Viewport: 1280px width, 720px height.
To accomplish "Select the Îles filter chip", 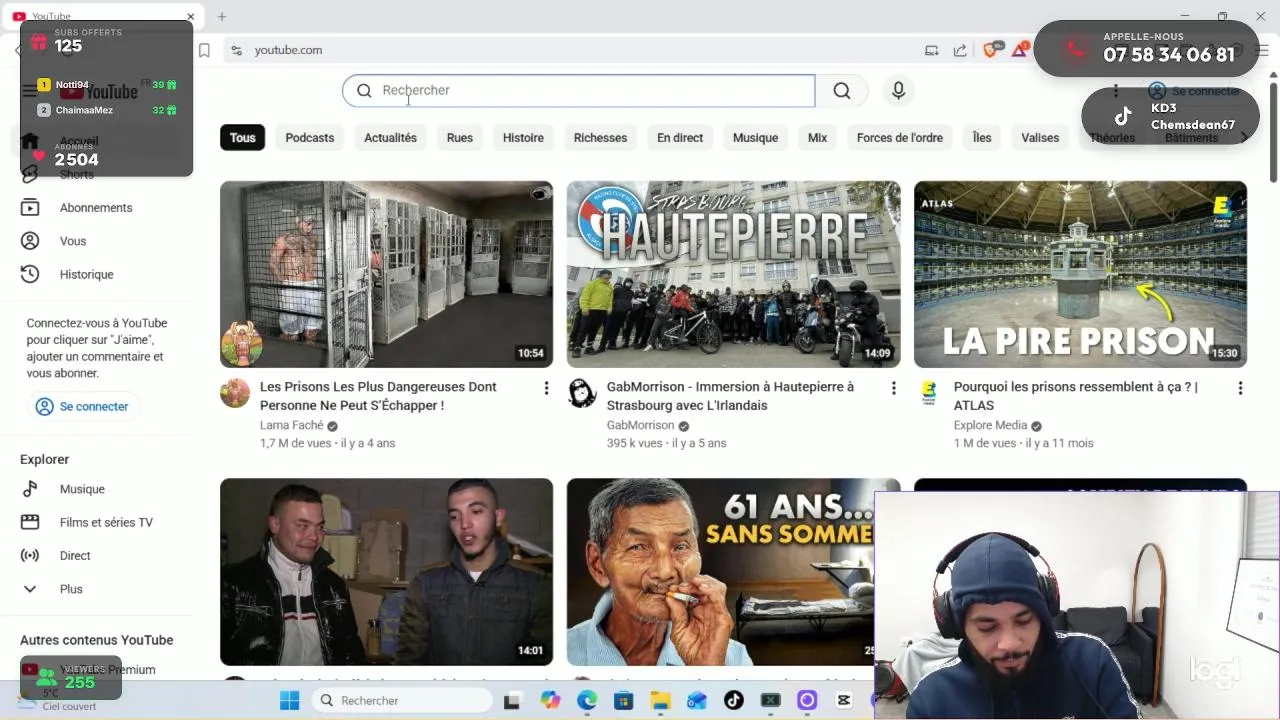I will pyautogui.click(x=982, y=138).
